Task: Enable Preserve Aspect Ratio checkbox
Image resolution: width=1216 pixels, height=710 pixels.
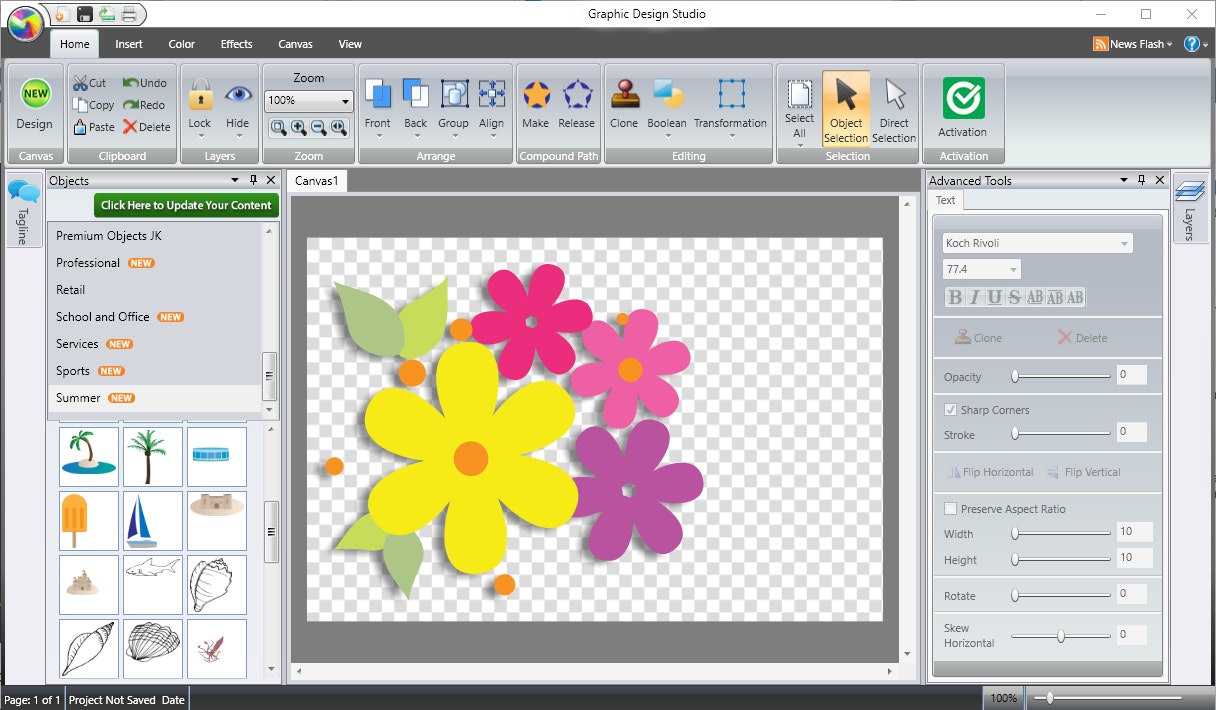Action: pos(951,509)
